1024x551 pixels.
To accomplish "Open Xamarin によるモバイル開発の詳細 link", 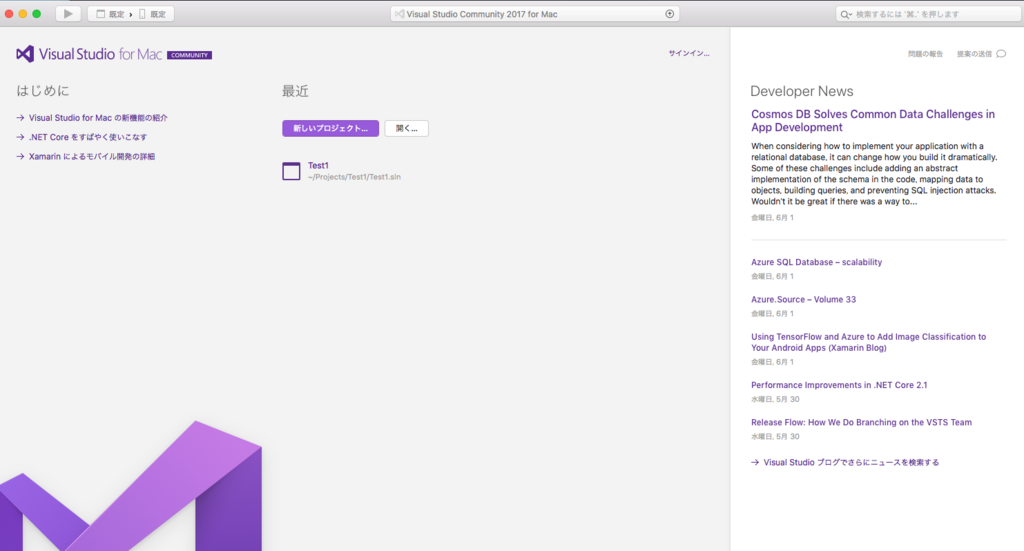I will 91,157.
